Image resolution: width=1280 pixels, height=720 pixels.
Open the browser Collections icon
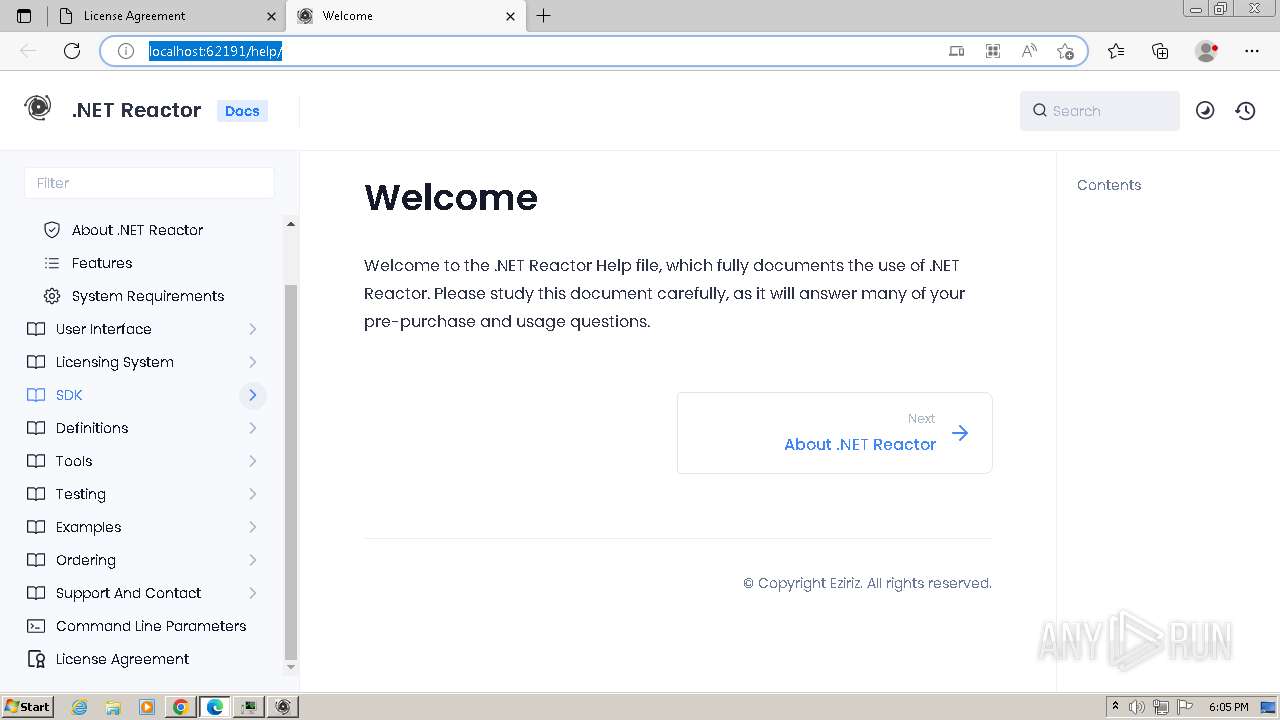tap(1160, 51)
